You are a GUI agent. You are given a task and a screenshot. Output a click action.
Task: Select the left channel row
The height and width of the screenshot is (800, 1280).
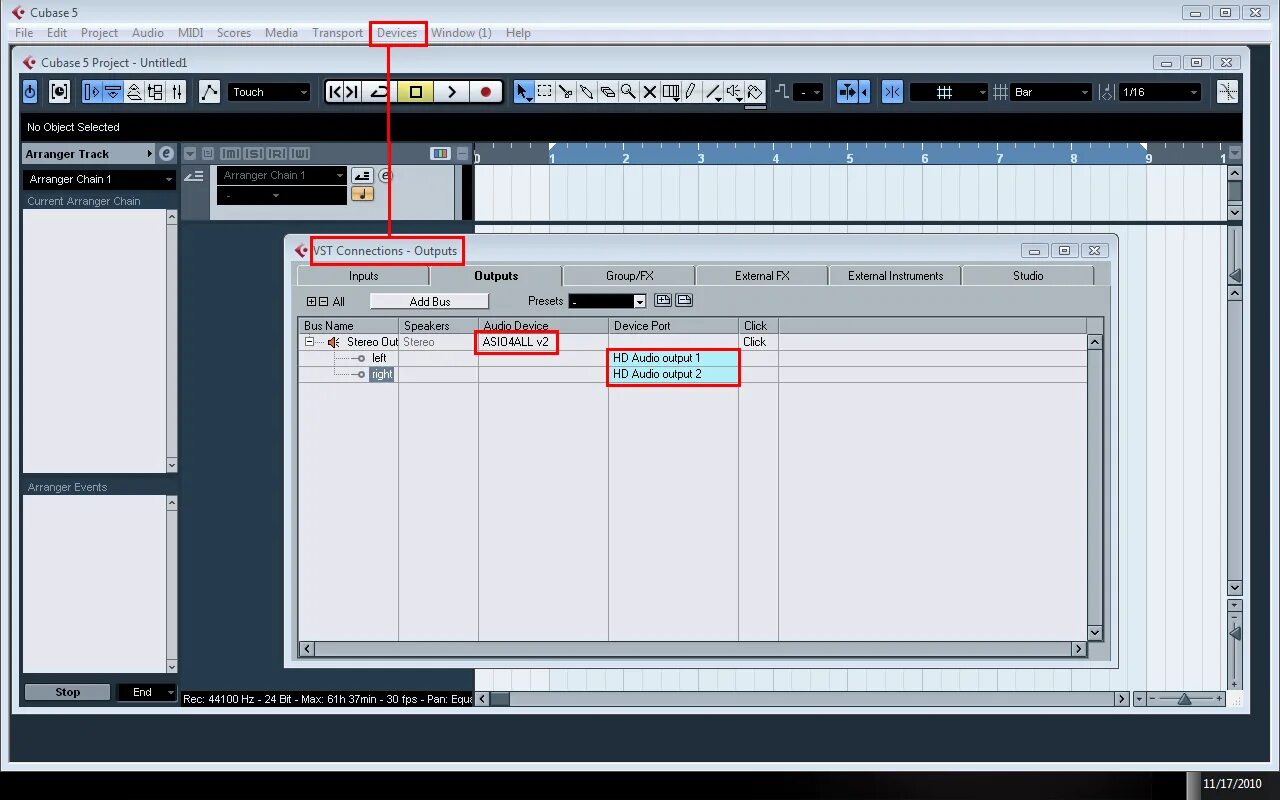point(379,358)
